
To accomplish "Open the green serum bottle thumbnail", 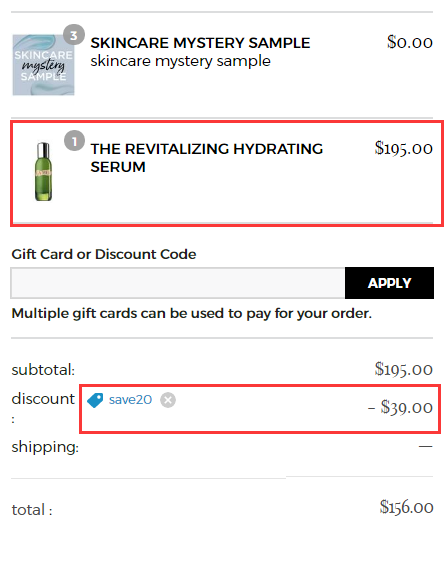I will coord(43,171).
